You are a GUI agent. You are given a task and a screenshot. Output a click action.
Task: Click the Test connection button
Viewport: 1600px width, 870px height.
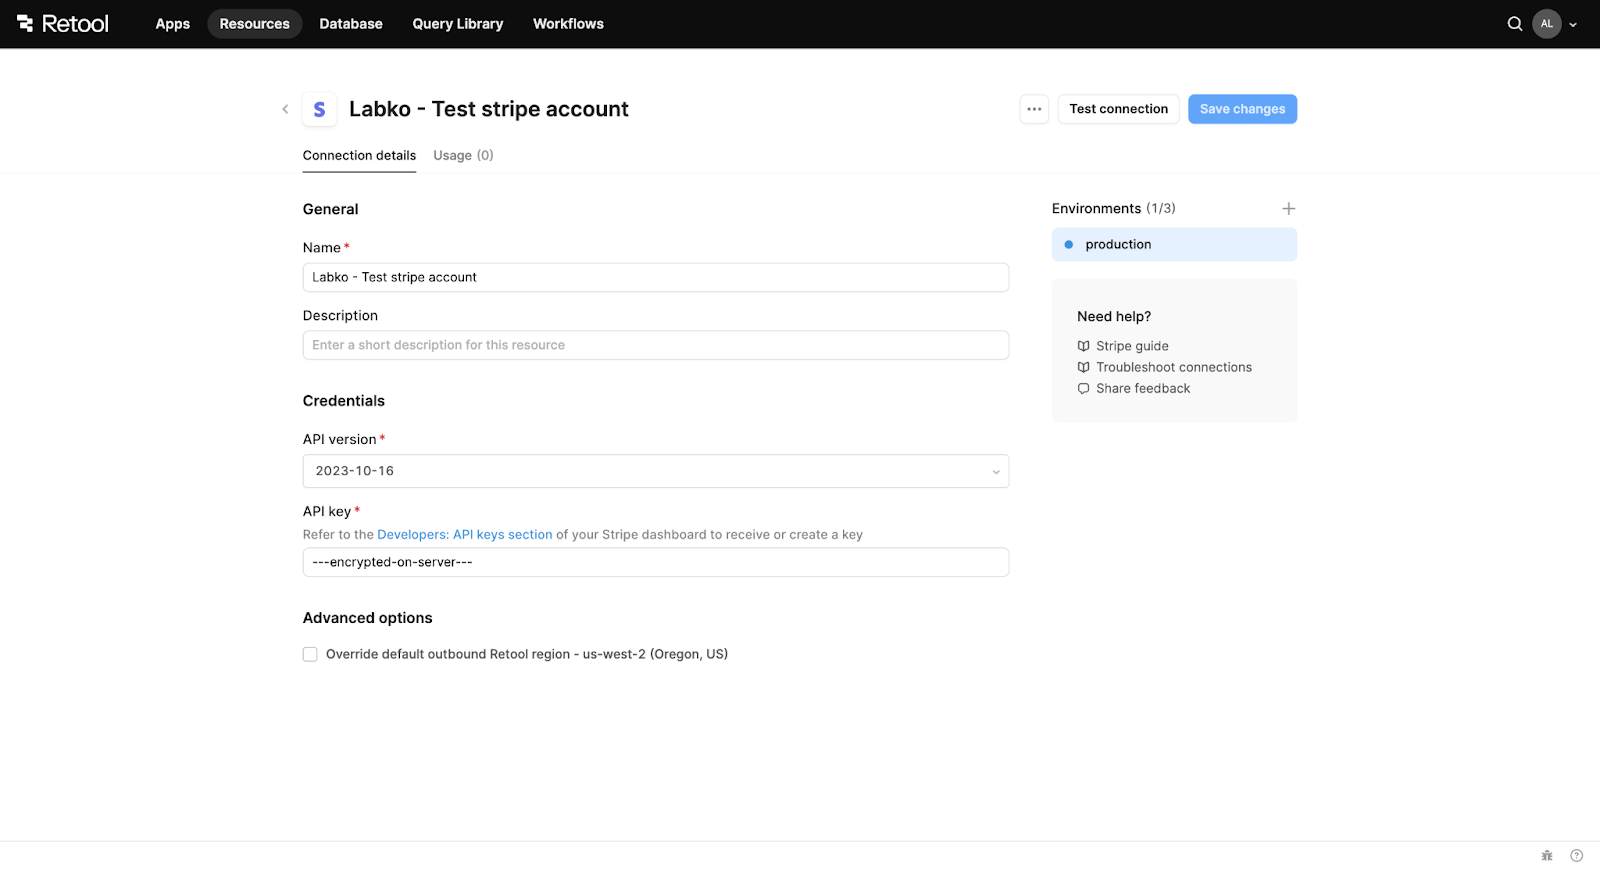[1118, 109]
